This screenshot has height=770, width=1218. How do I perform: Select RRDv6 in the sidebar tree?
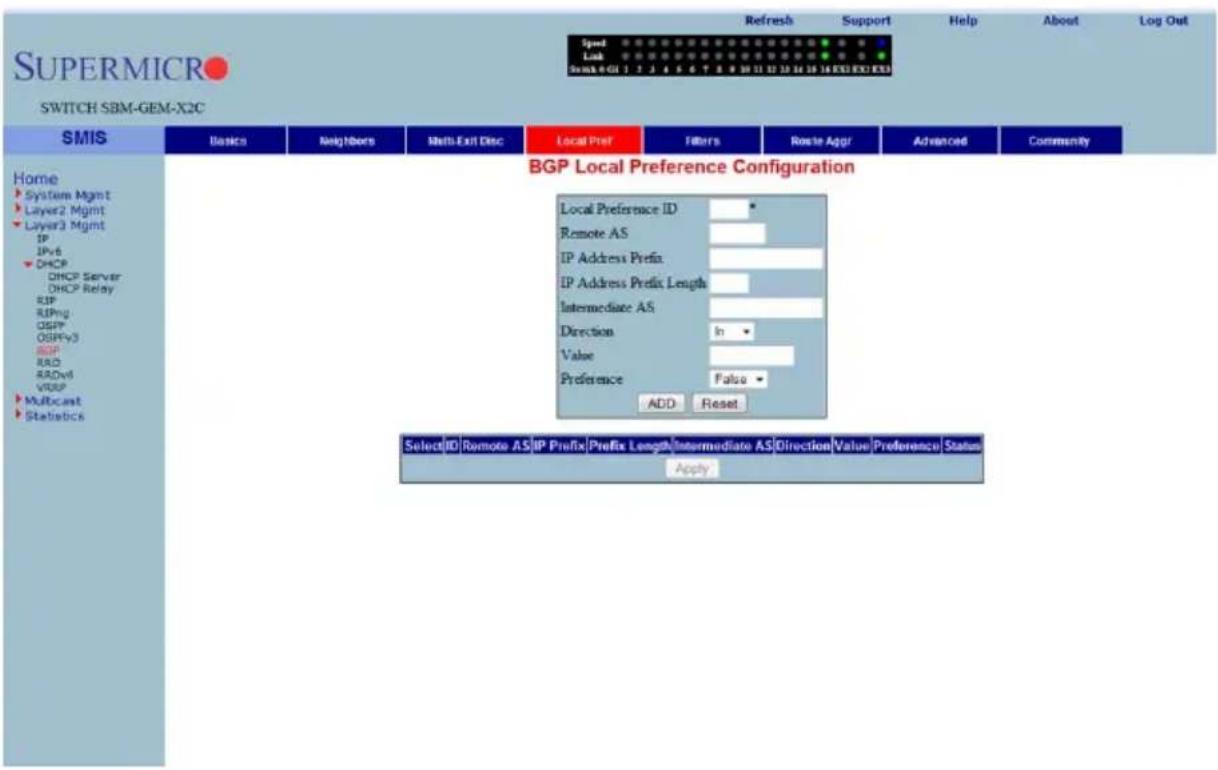53,374
